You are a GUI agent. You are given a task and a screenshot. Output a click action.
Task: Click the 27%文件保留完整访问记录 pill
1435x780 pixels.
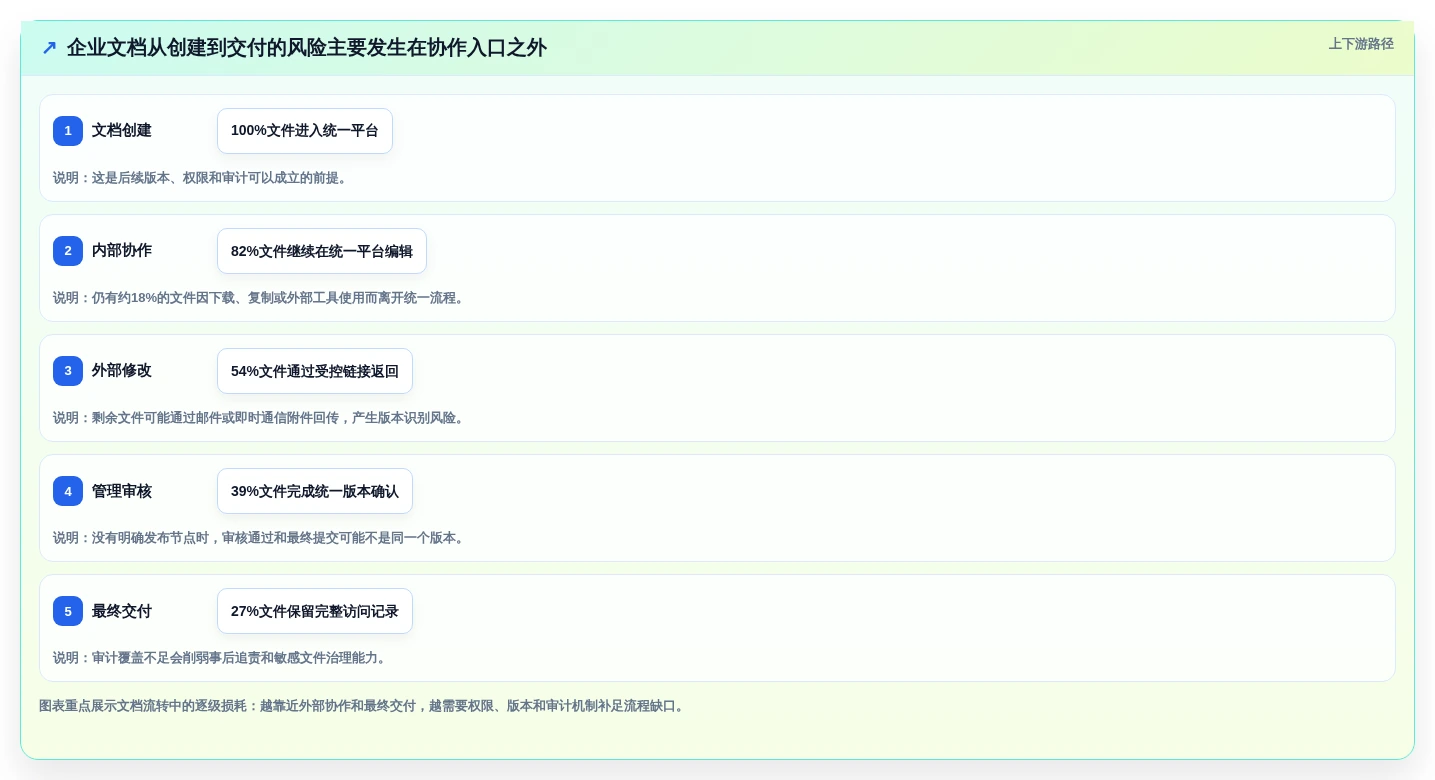pyautogui.click(x=315, y=611)
